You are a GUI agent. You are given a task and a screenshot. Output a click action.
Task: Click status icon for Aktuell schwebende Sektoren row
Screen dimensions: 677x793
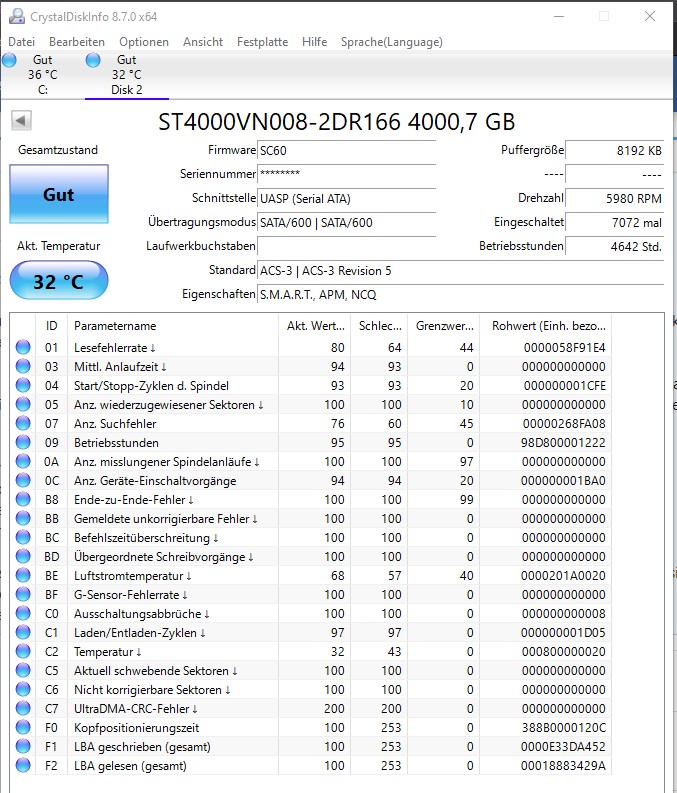click(23, 670)
